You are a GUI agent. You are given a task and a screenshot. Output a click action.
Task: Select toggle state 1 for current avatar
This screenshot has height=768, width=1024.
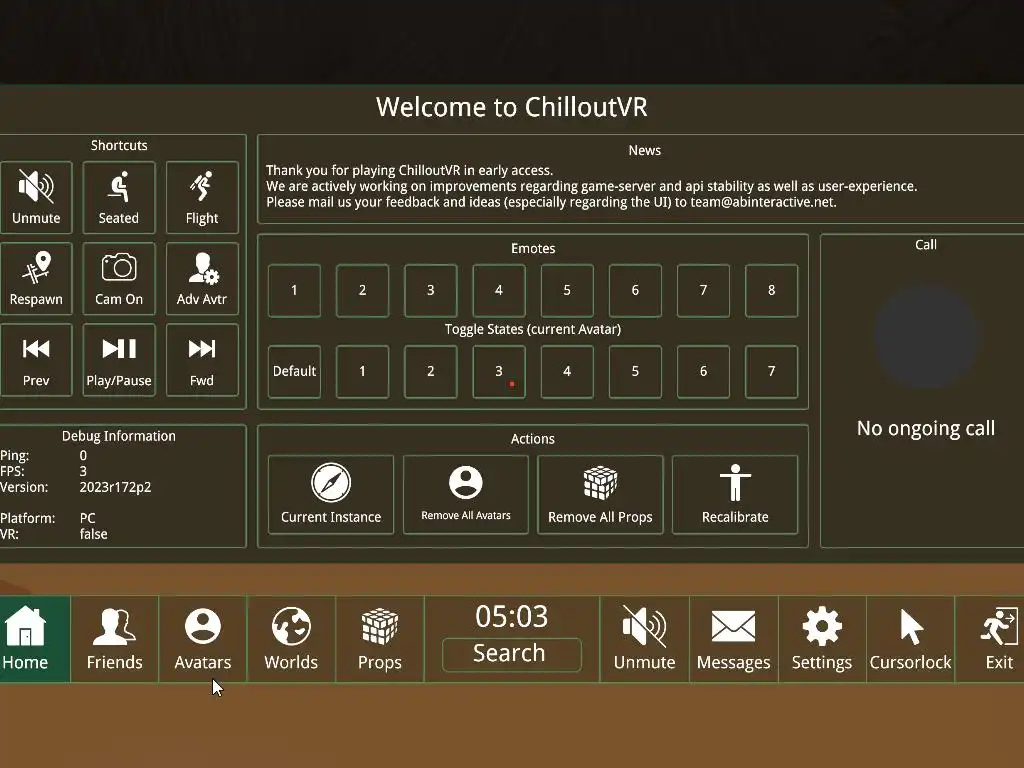click(x=362, y=372)
